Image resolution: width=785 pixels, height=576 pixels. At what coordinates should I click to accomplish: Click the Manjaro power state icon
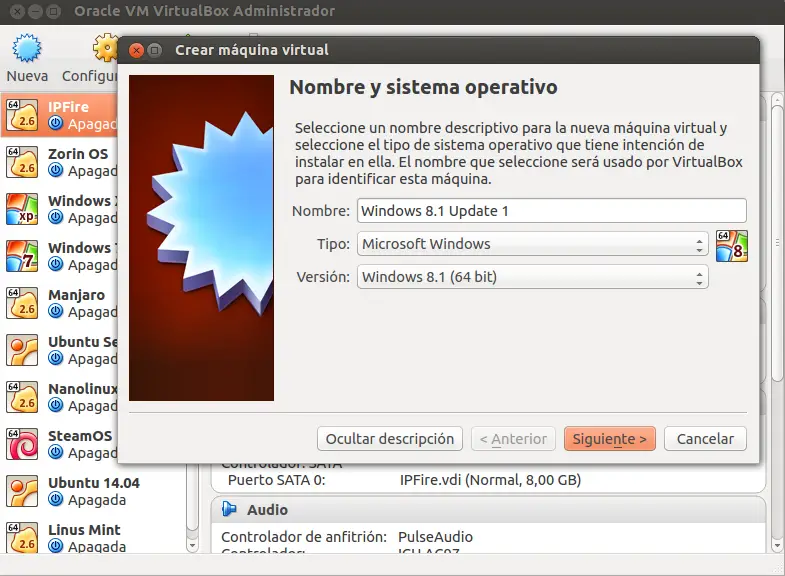click(x=56, y=311)
